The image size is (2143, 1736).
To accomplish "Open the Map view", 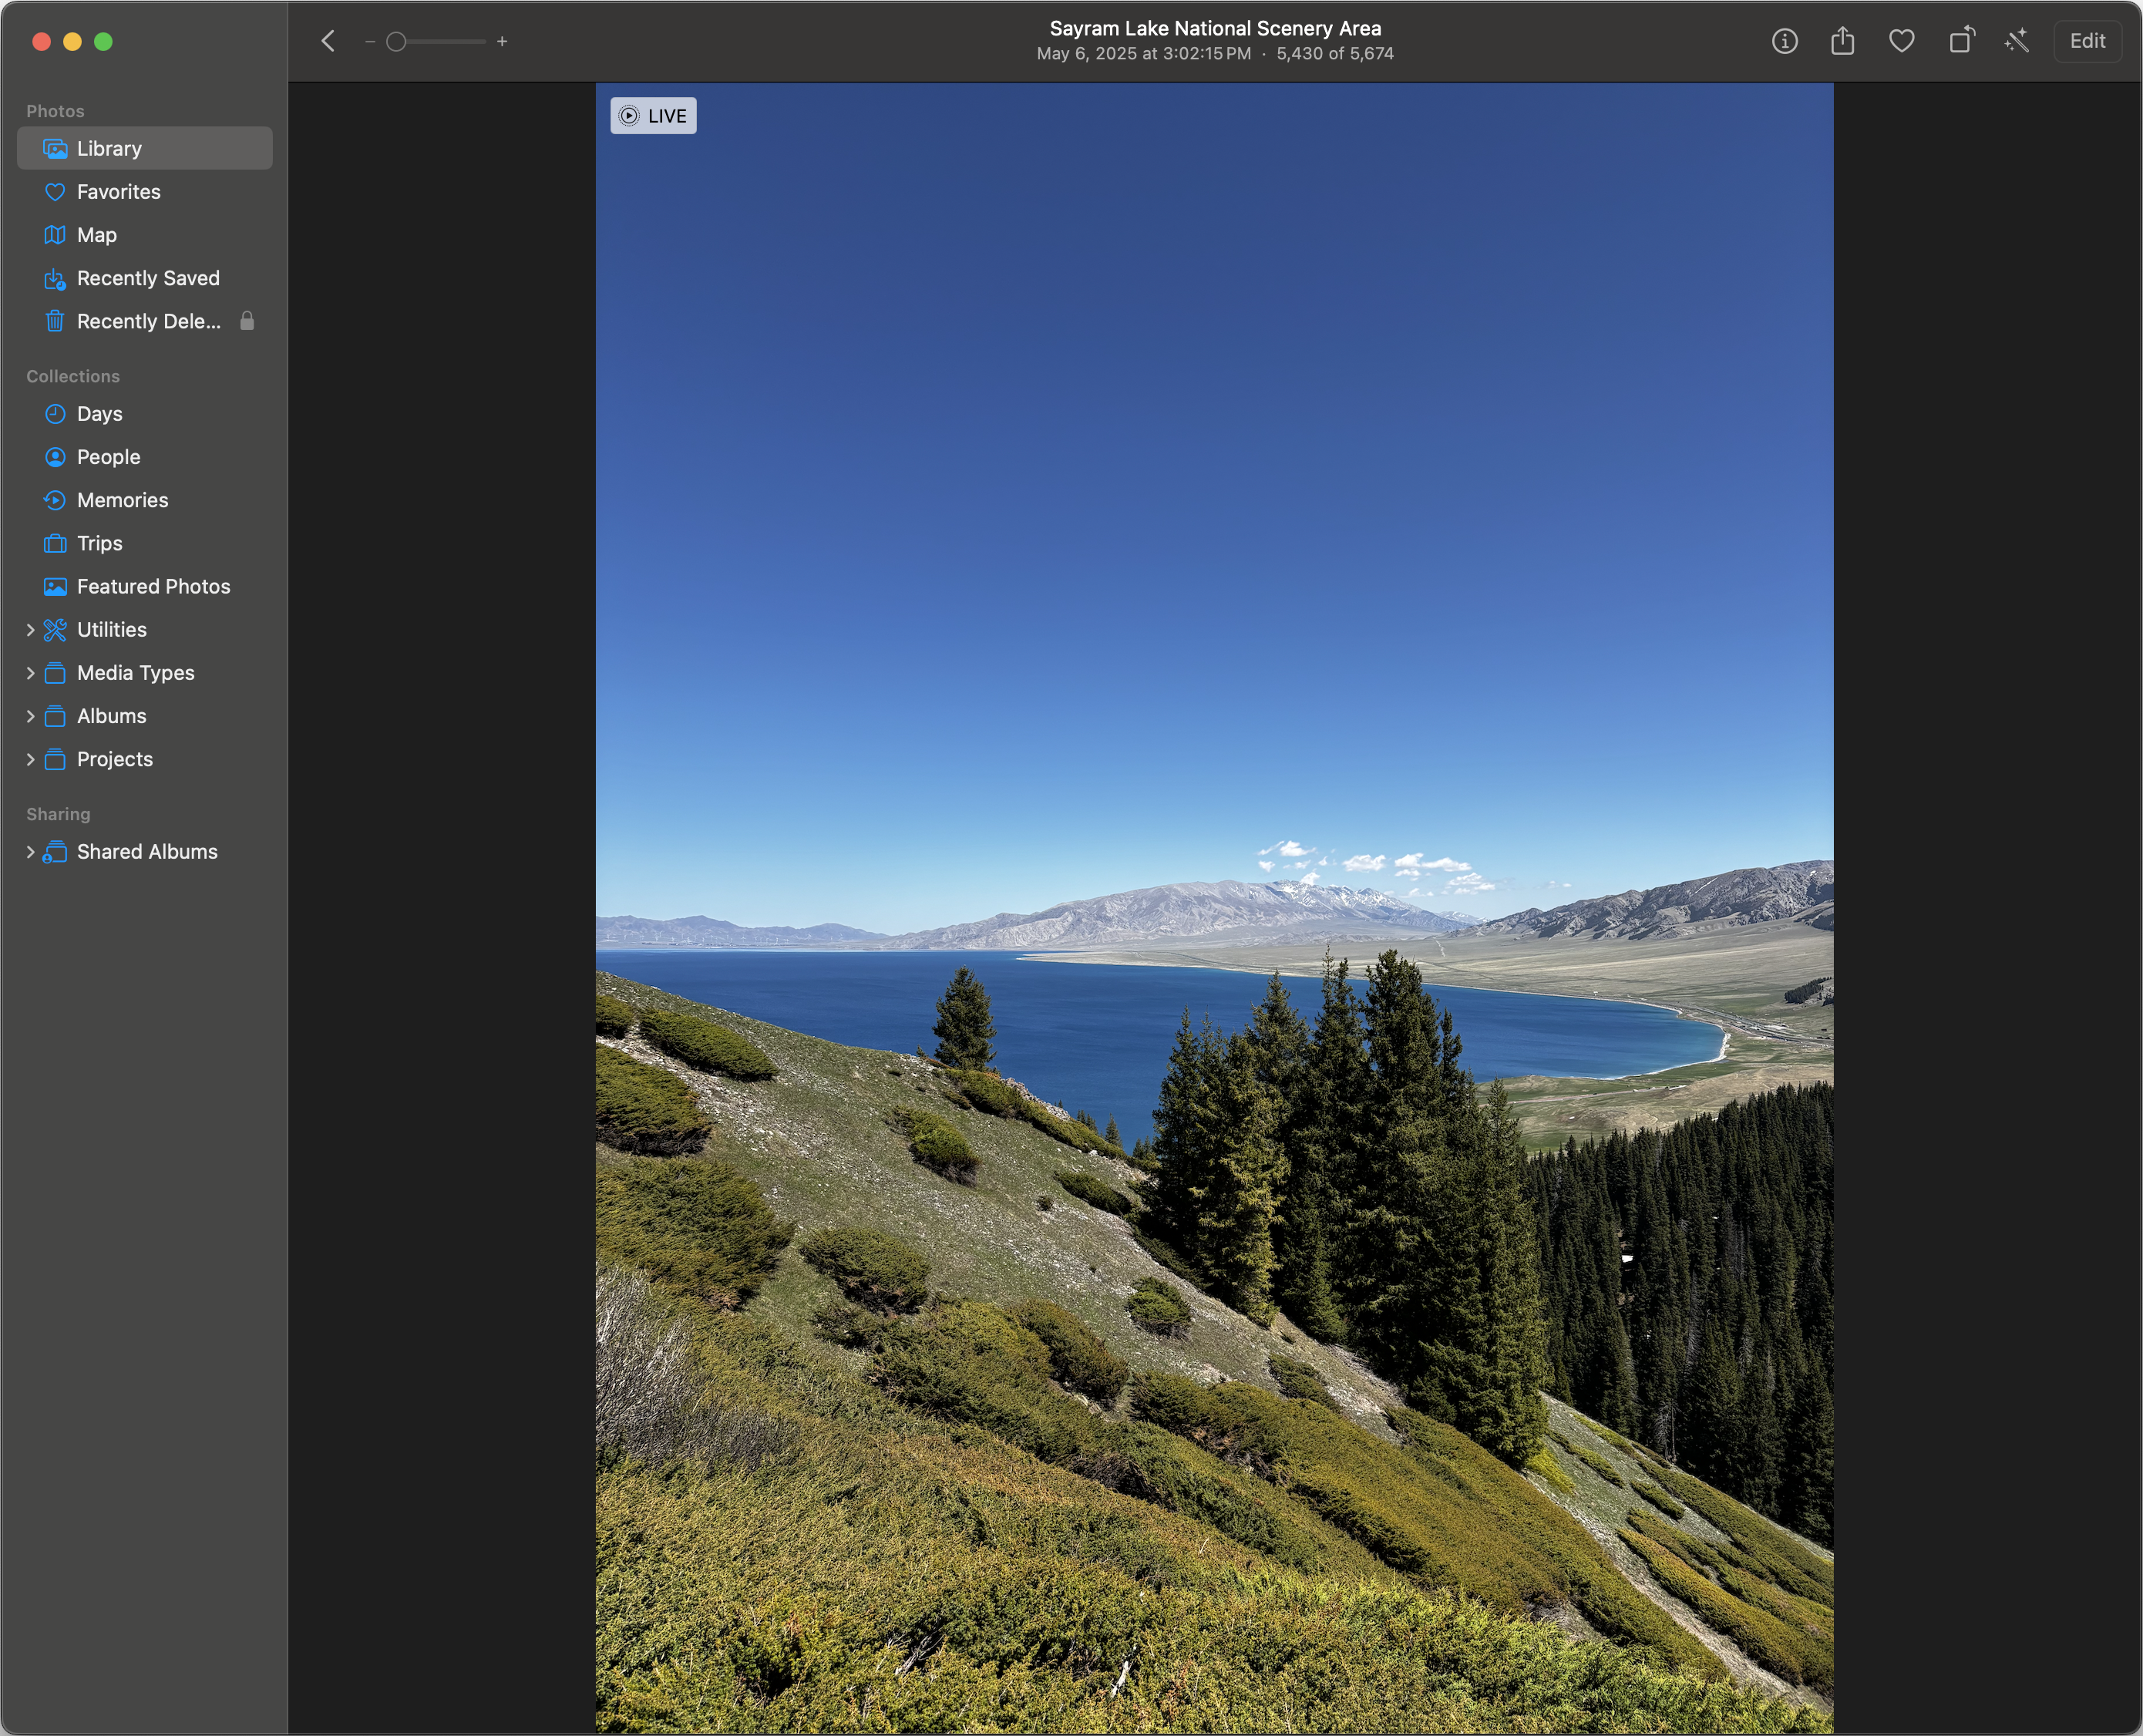I will tap(96, 235).
